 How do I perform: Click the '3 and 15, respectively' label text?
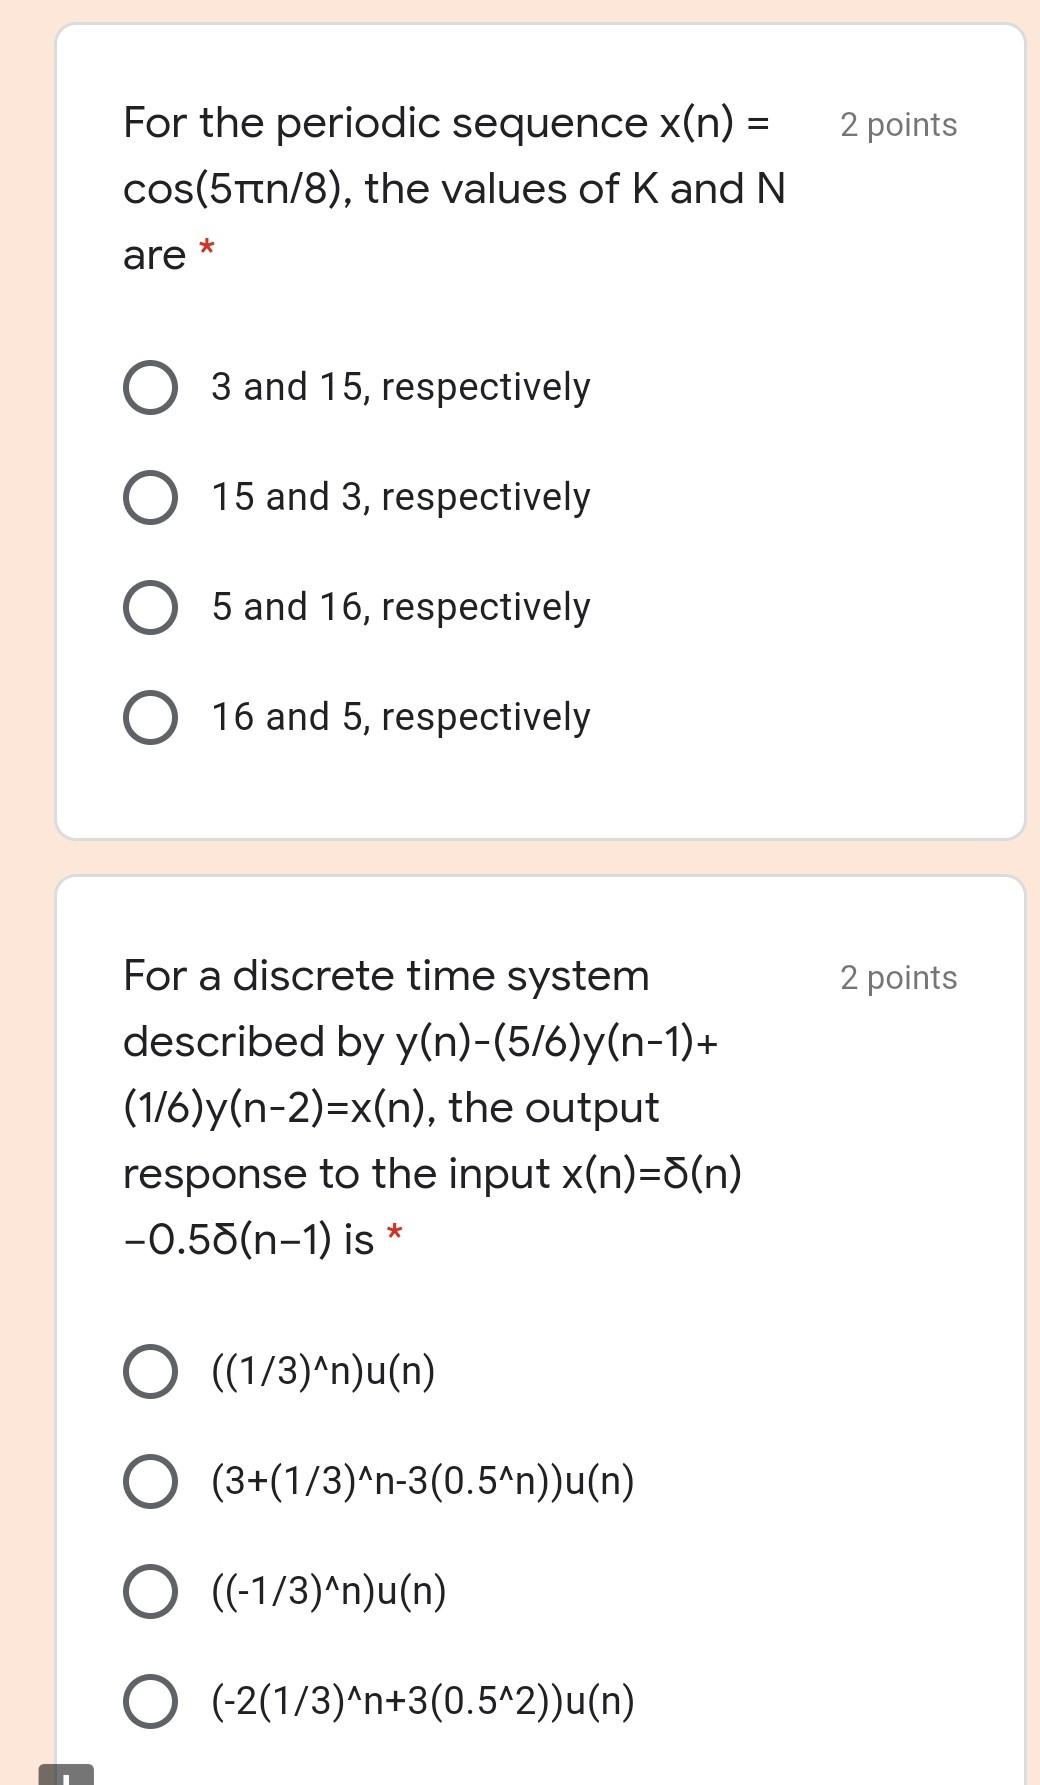click(x=401, y=387)
